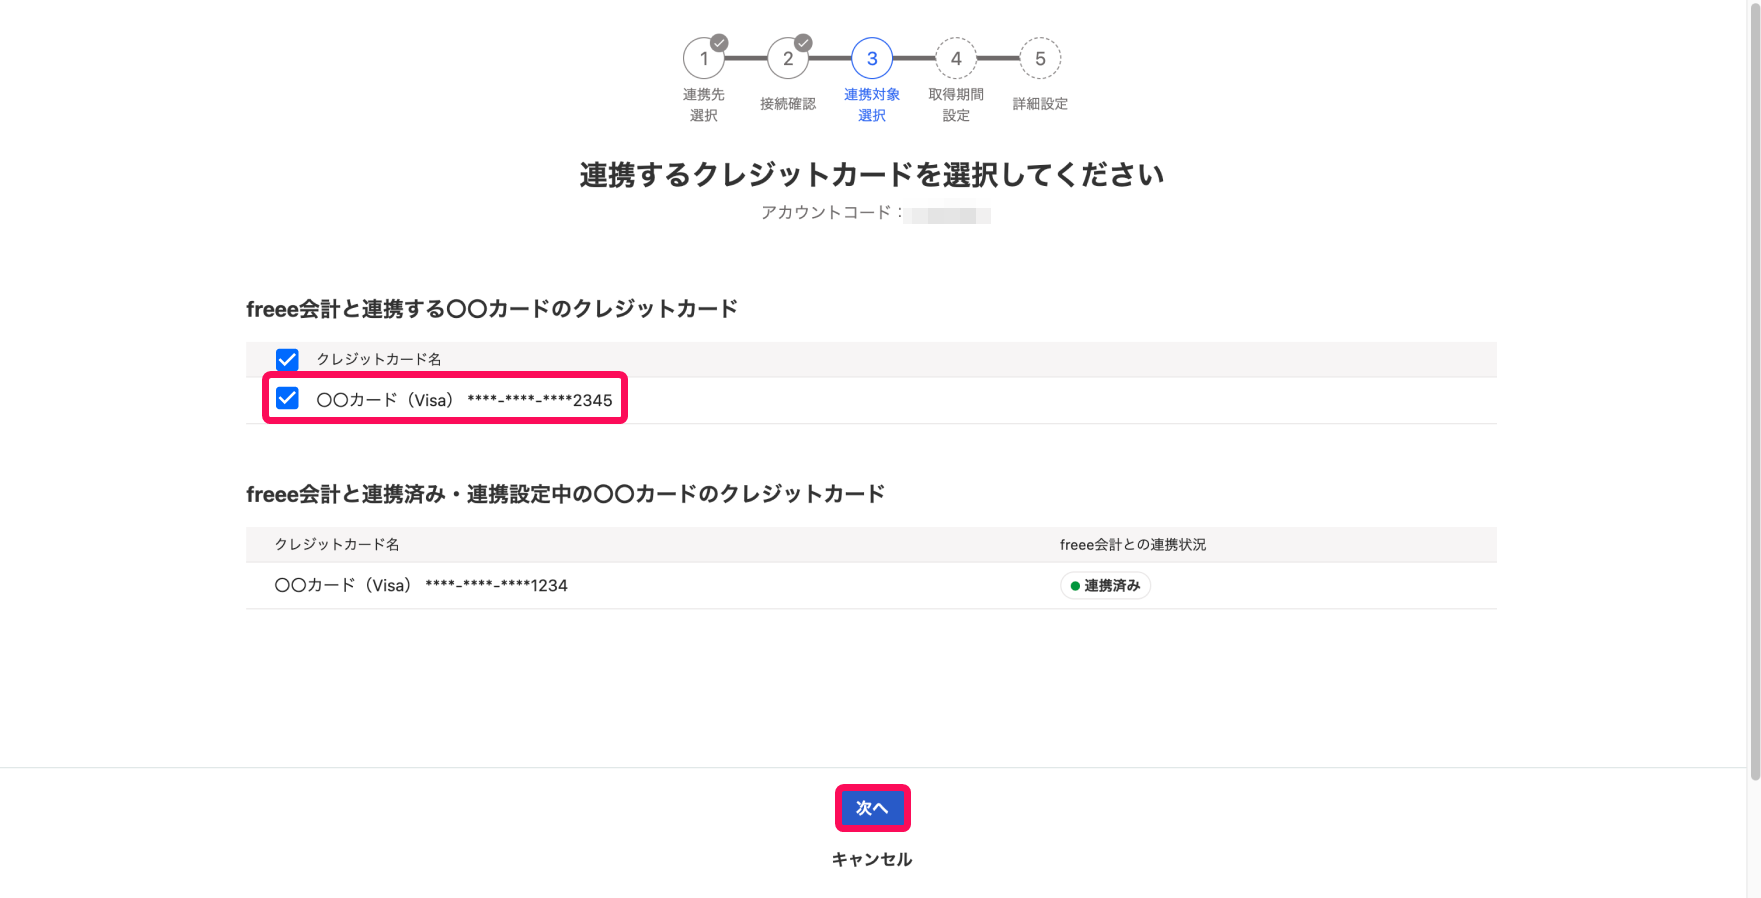Click the クレジットカード名 column header in second table
The width and height of the screenshot is (1761, 898).
(x=336, y=544)
